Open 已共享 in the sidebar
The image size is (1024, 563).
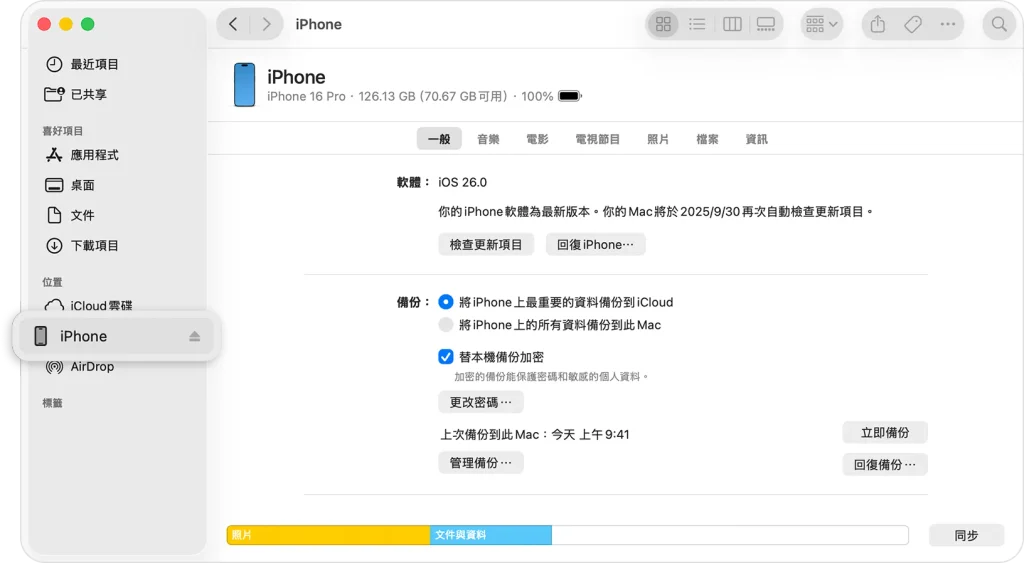point(76,94)
